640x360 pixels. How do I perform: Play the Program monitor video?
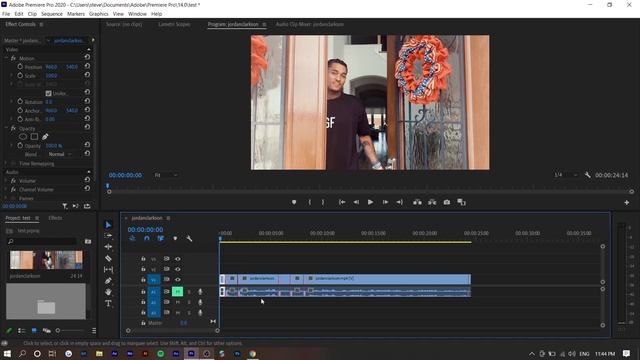tap(370, 202)
